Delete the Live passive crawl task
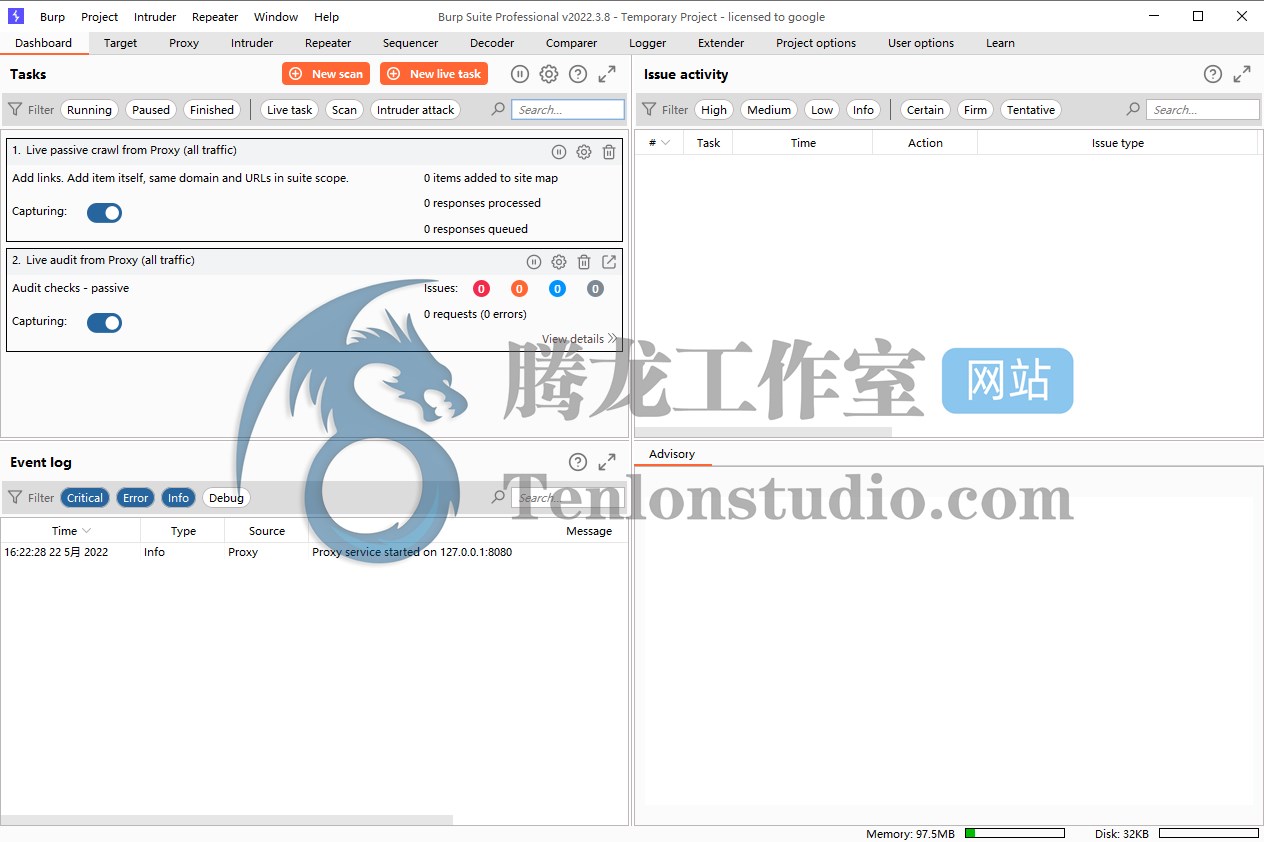 point(609,152)
